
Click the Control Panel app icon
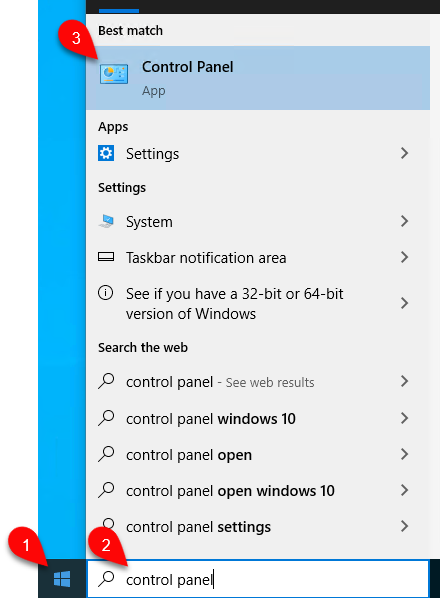(114, 74)
